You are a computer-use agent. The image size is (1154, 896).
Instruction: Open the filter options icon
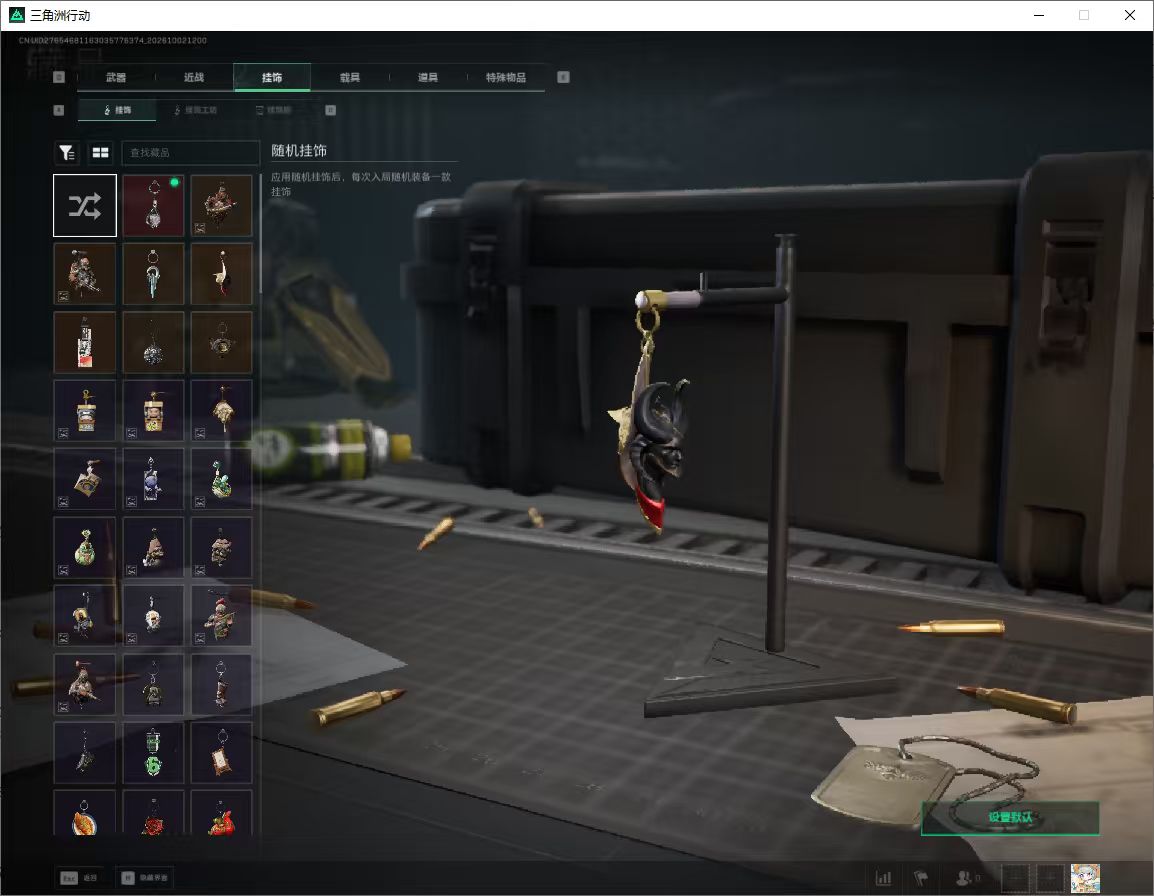(x=67, y=152)
